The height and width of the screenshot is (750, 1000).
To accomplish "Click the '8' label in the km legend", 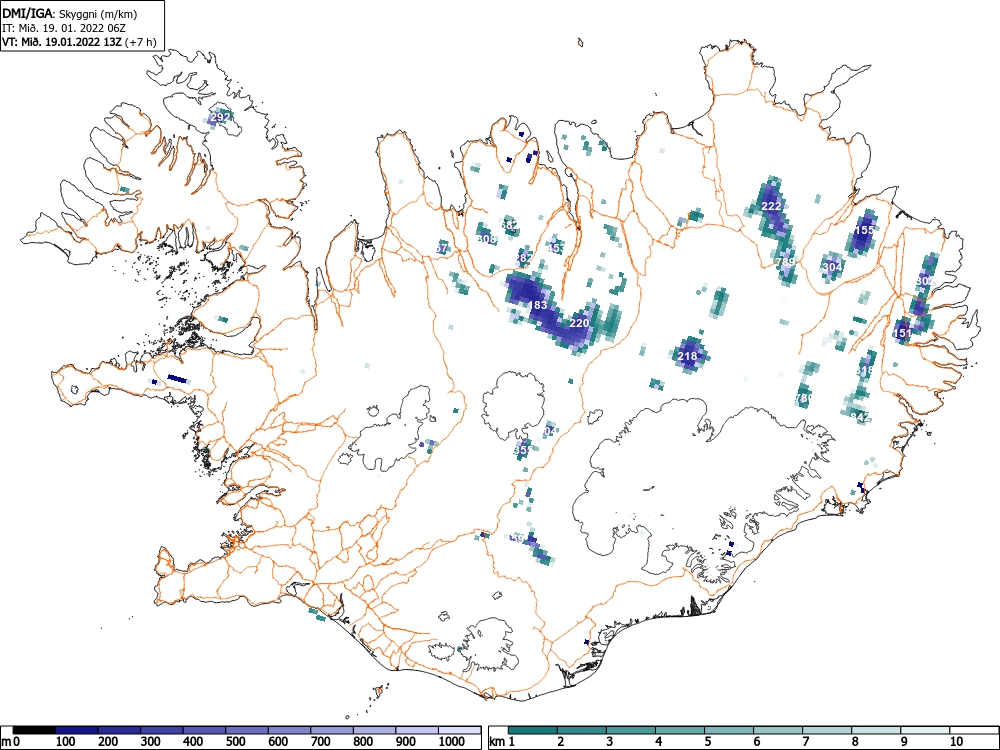I will click(855, 742).
